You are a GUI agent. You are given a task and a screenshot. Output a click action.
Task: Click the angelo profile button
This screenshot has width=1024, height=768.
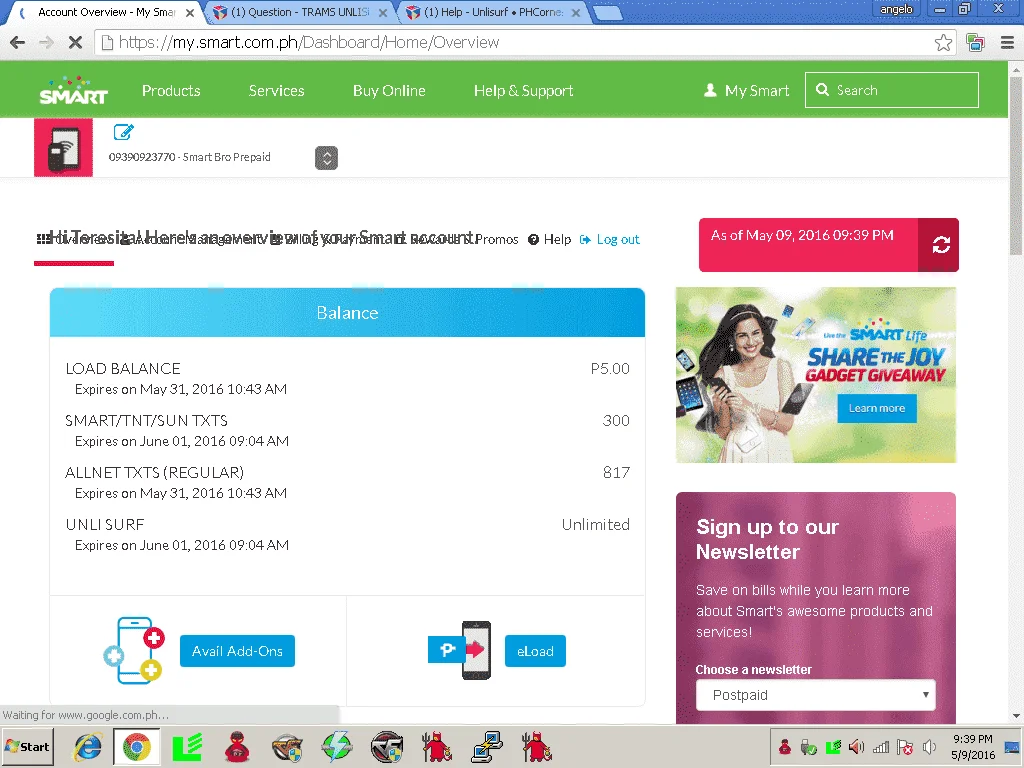coord(896,9)
